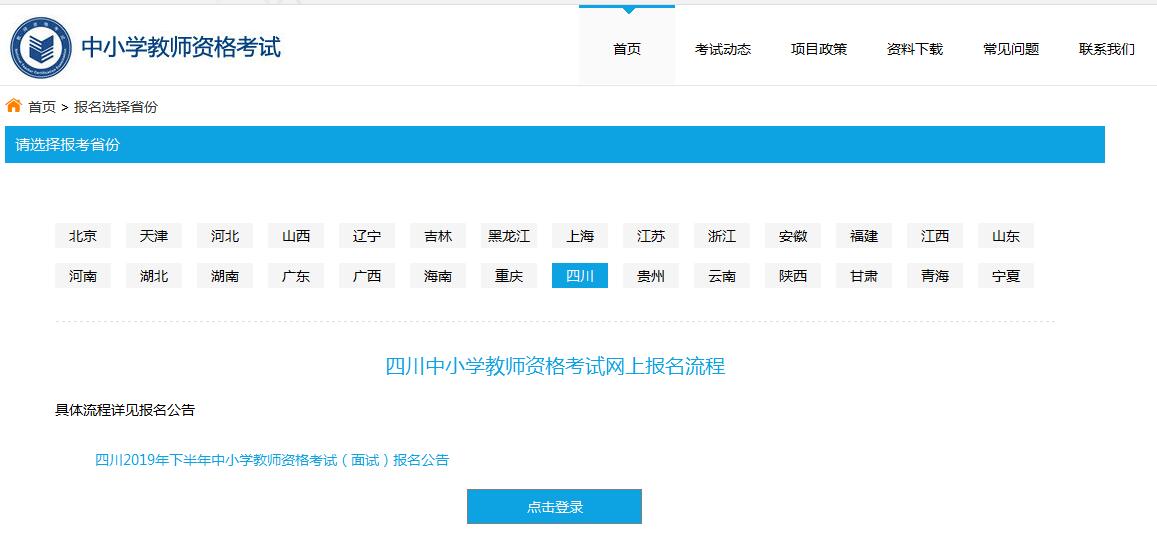1157x550 pixels.
Task: Click the 首页 breadcrumb link
Action: point(42,107)
